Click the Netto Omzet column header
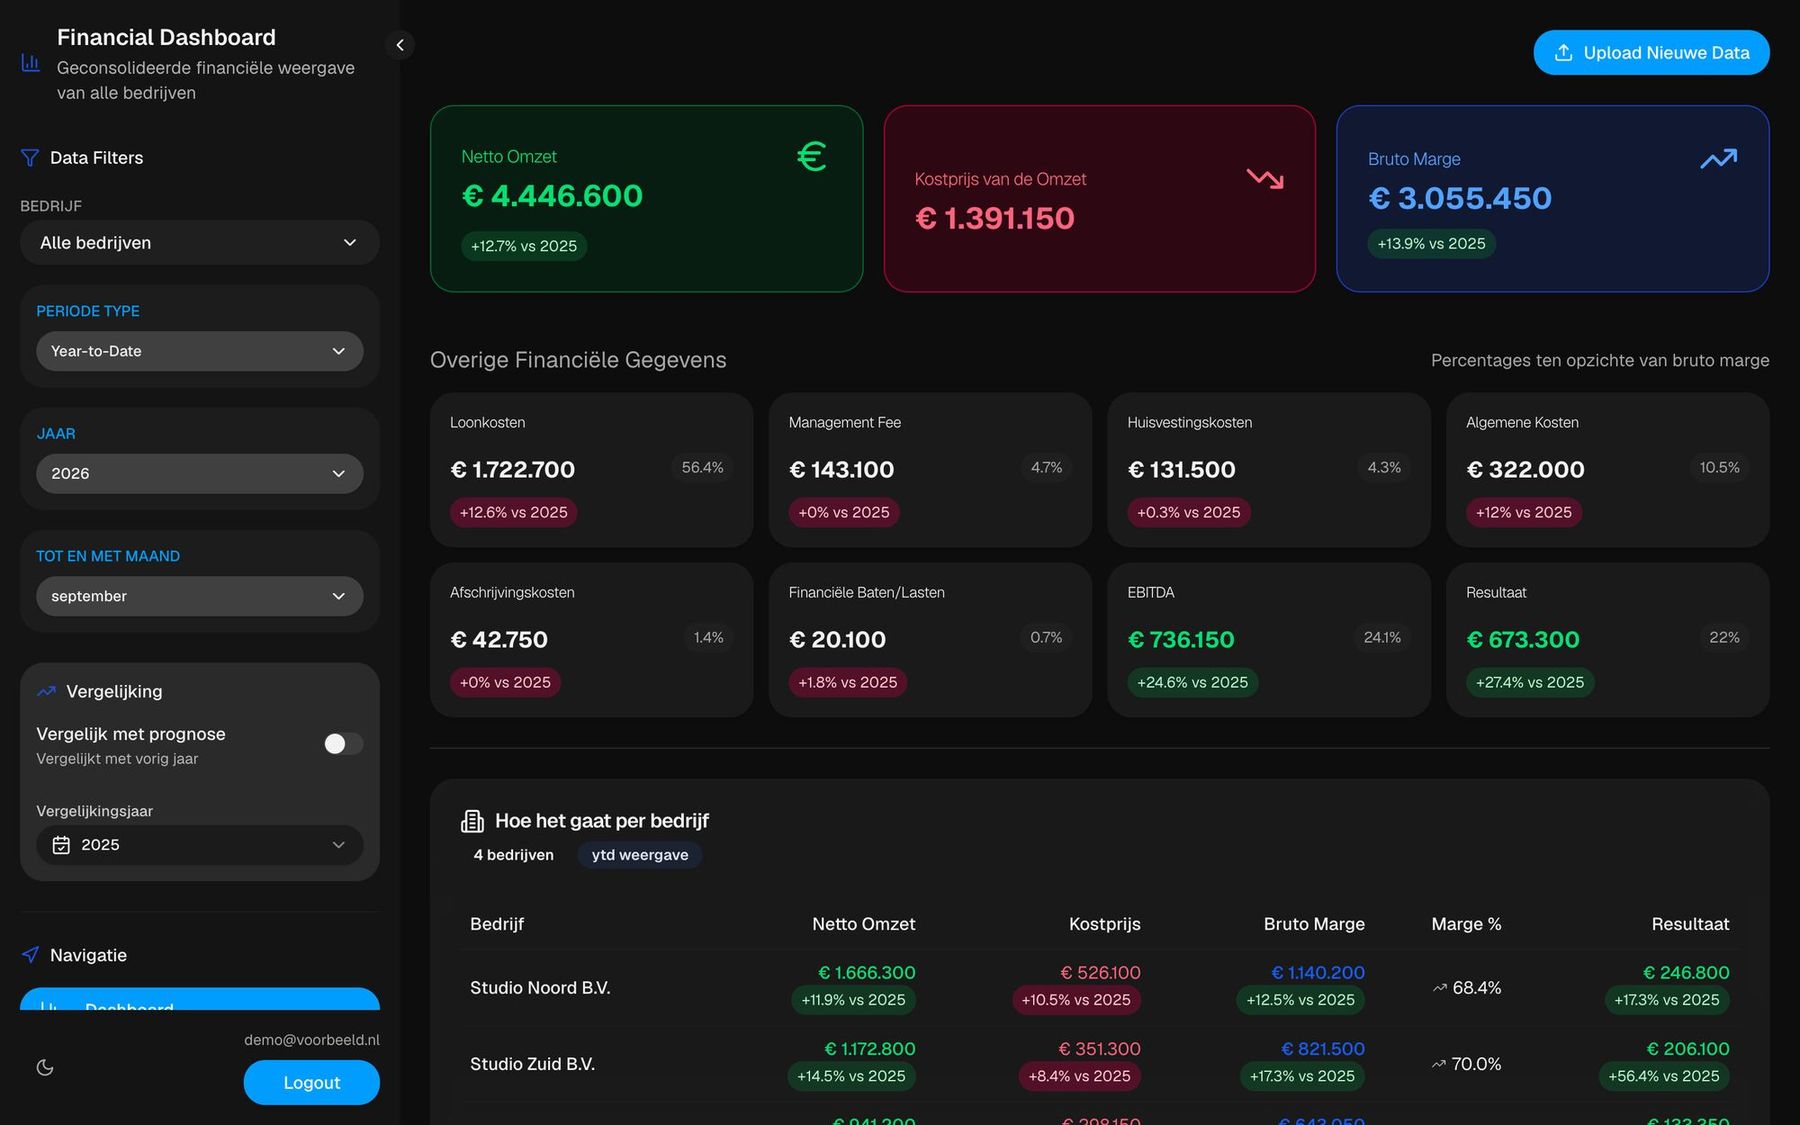This screenshot has height=1125, width=1800. pos(864,924)
